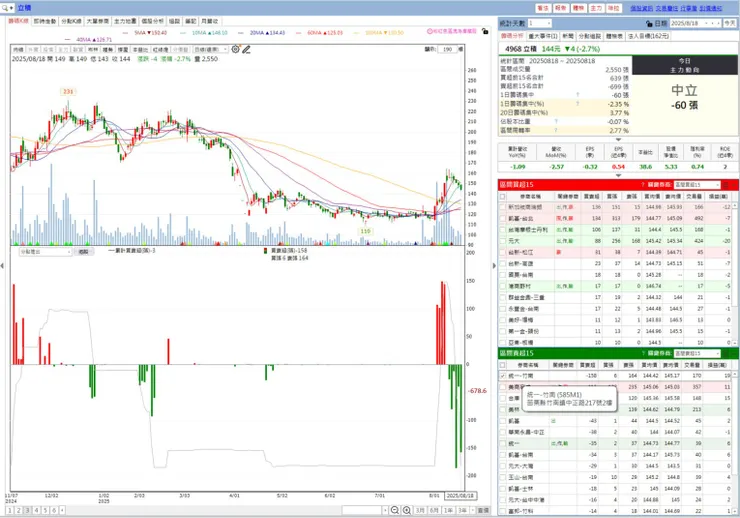740x518 pixels.
Task: Tick the checkbox for 台新-松江 row
Action: [503, 252]
